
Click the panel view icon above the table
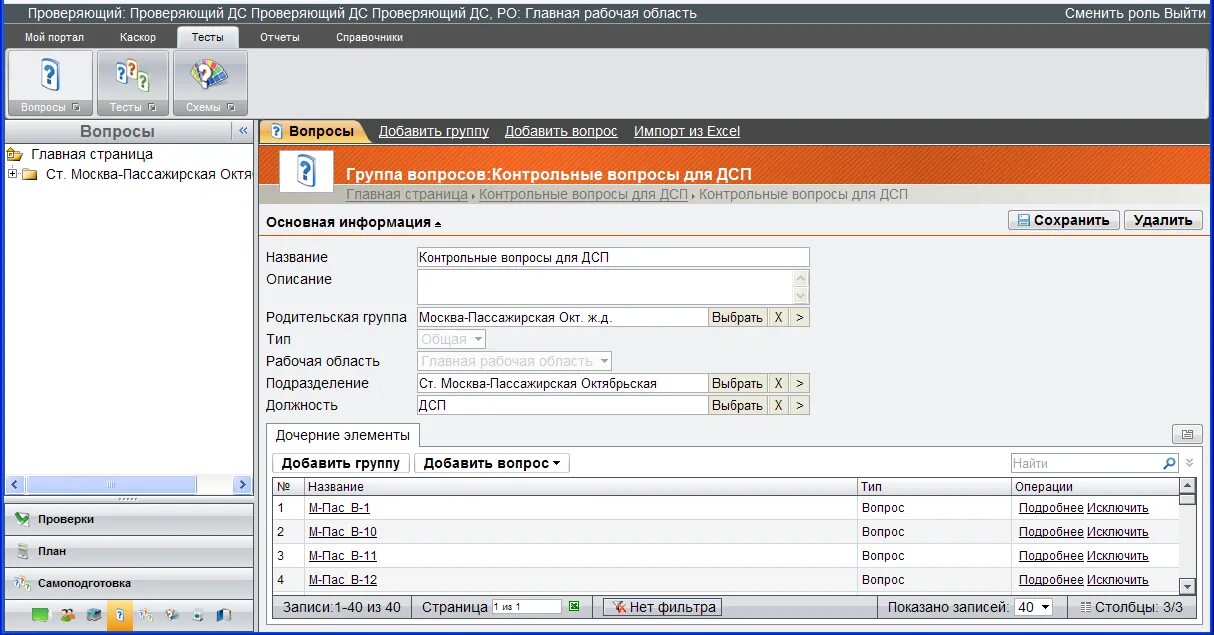(x=1187, y=435)
